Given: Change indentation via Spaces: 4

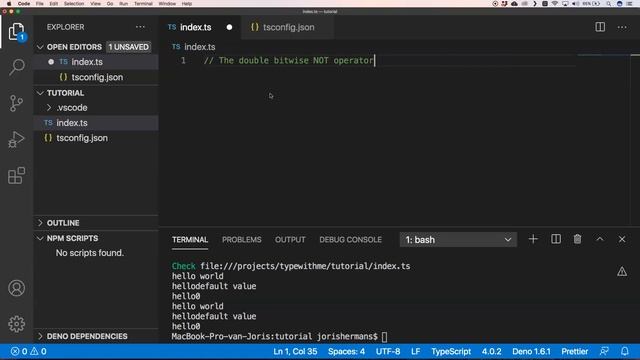Looking at the screenshot, I should [346, 351].
